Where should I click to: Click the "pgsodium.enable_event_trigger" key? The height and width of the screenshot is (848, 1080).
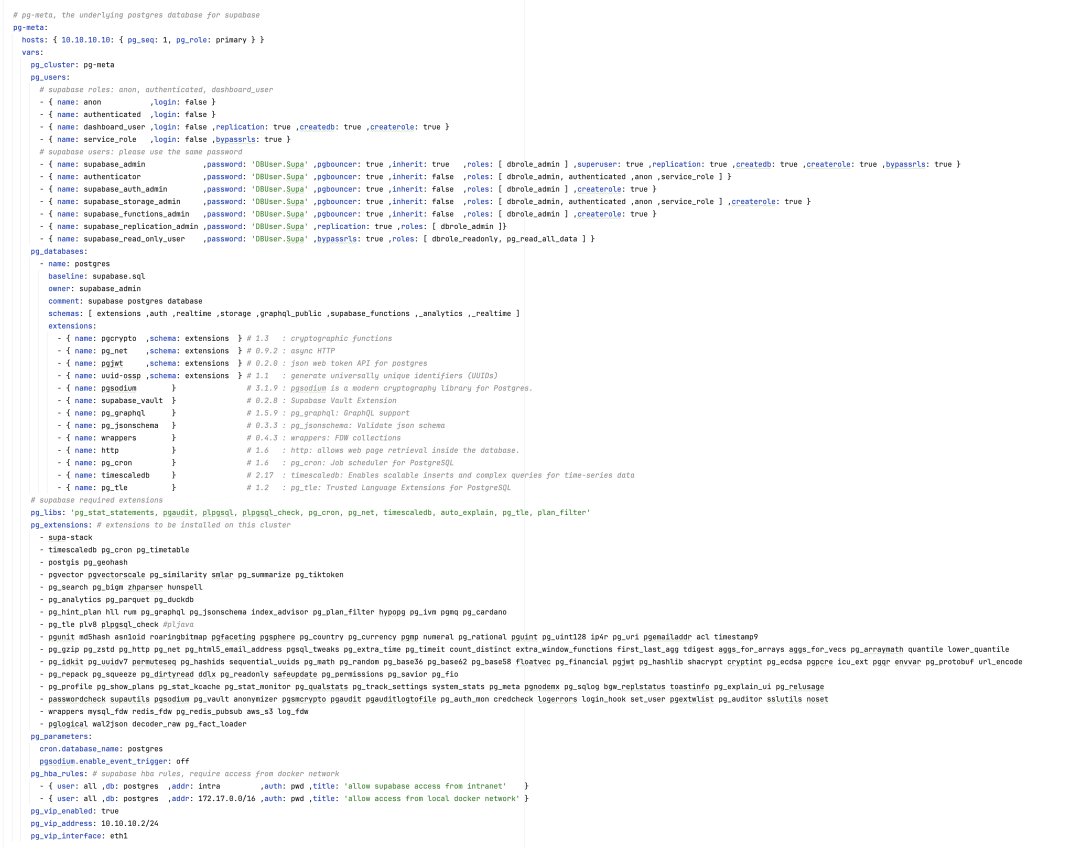point(103,761)
